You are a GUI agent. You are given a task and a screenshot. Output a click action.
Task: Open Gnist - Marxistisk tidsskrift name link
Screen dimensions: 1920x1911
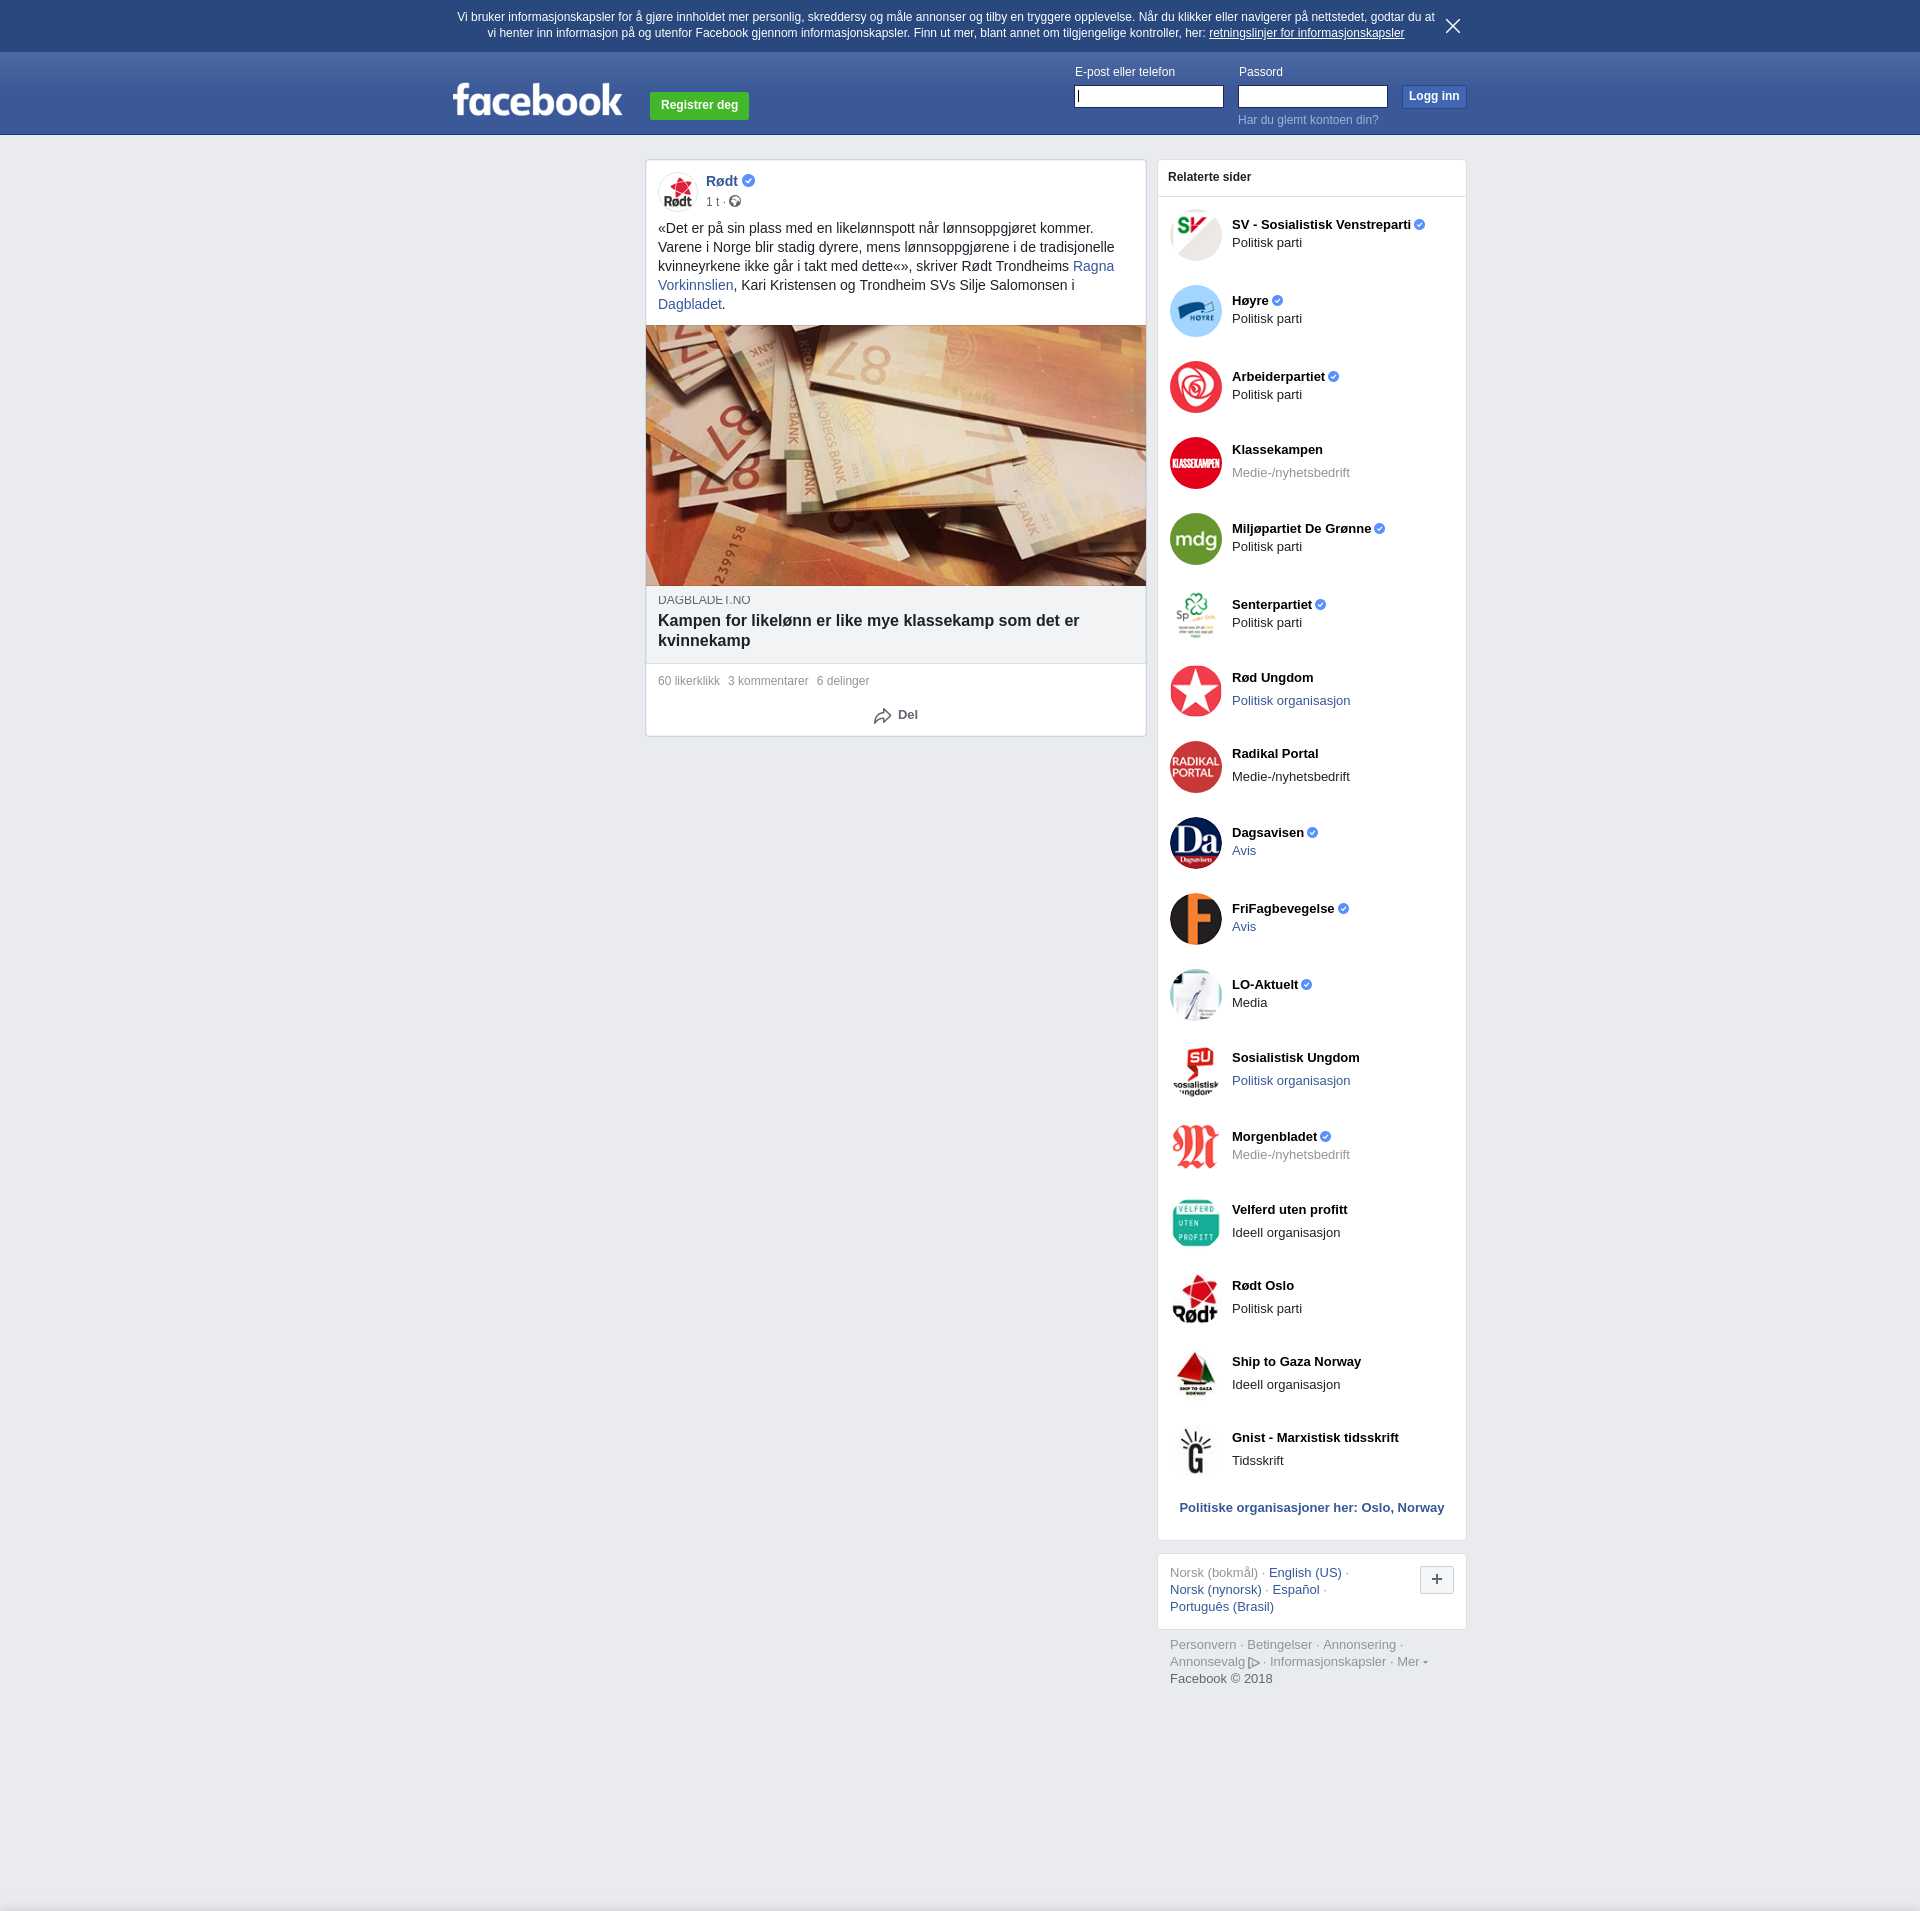pos(1315,1438)
